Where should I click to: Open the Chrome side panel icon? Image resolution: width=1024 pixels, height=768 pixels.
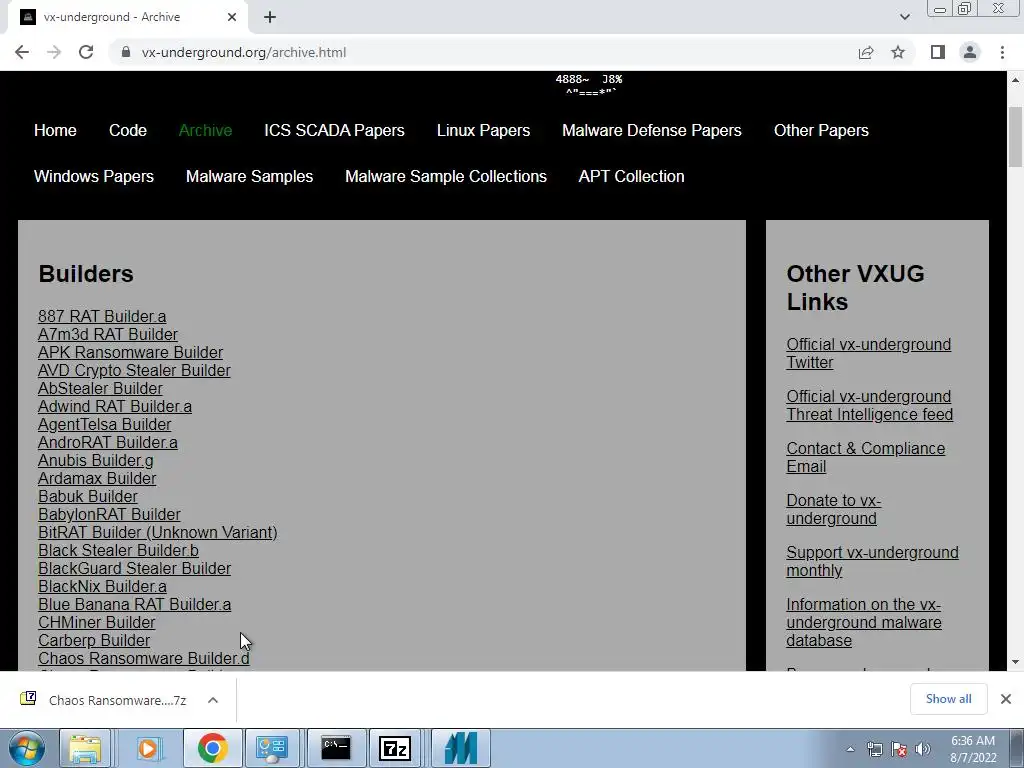coord(938,52)
